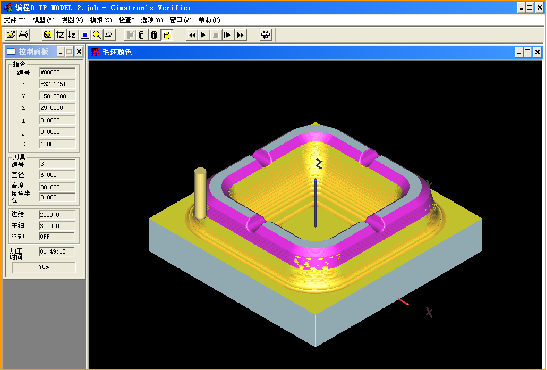Click the cylinder-shaped toolbar icon
Image resolution: width=547 pixels, height=370 pixels.
click(x=154, y=35)
